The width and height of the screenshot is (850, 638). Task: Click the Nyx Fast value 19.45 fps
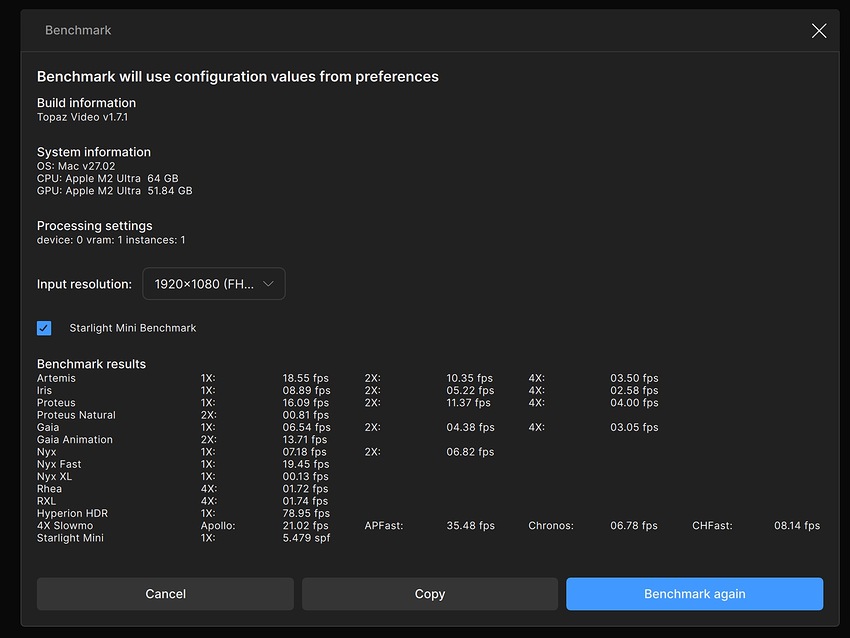306,465
